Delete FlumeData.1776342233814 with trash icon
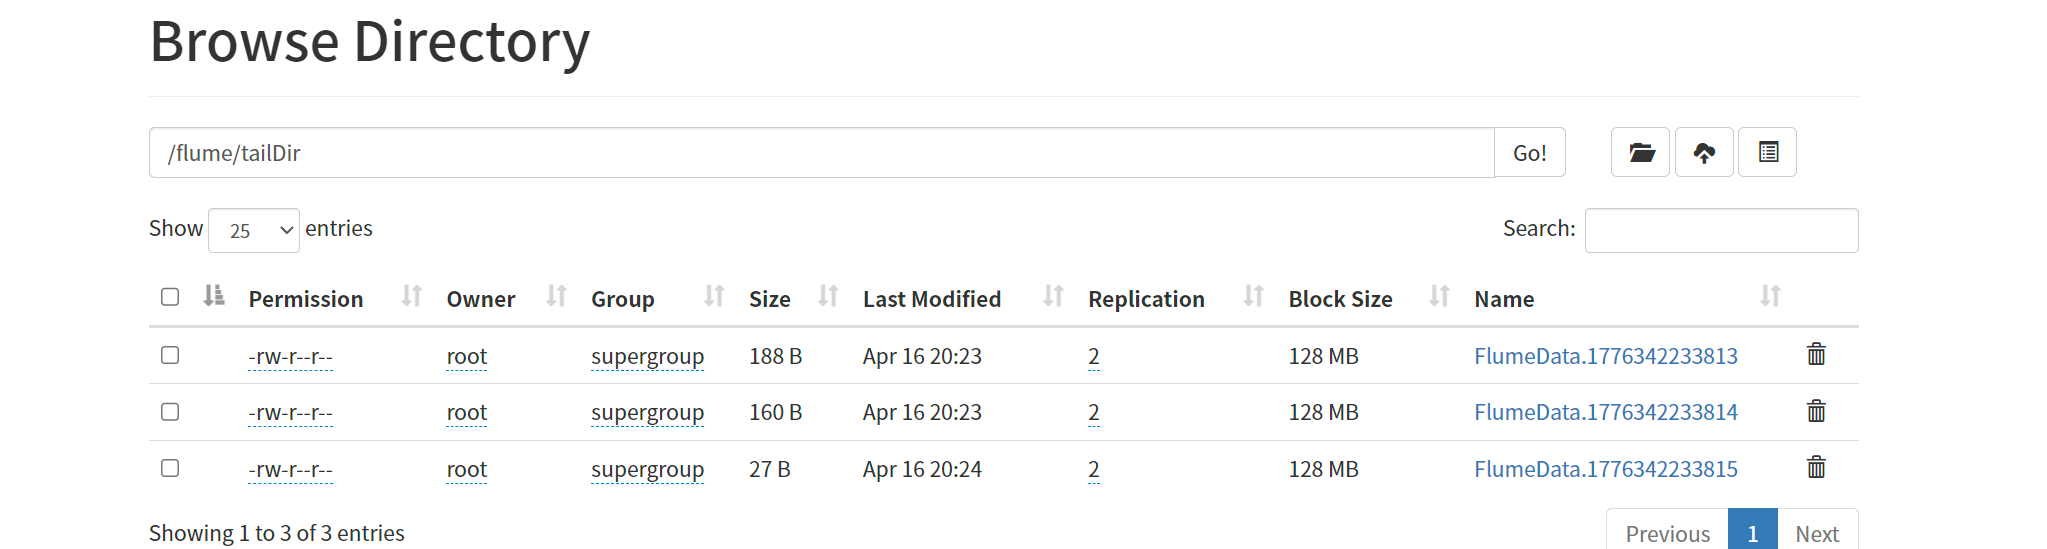 [1816, 411]
